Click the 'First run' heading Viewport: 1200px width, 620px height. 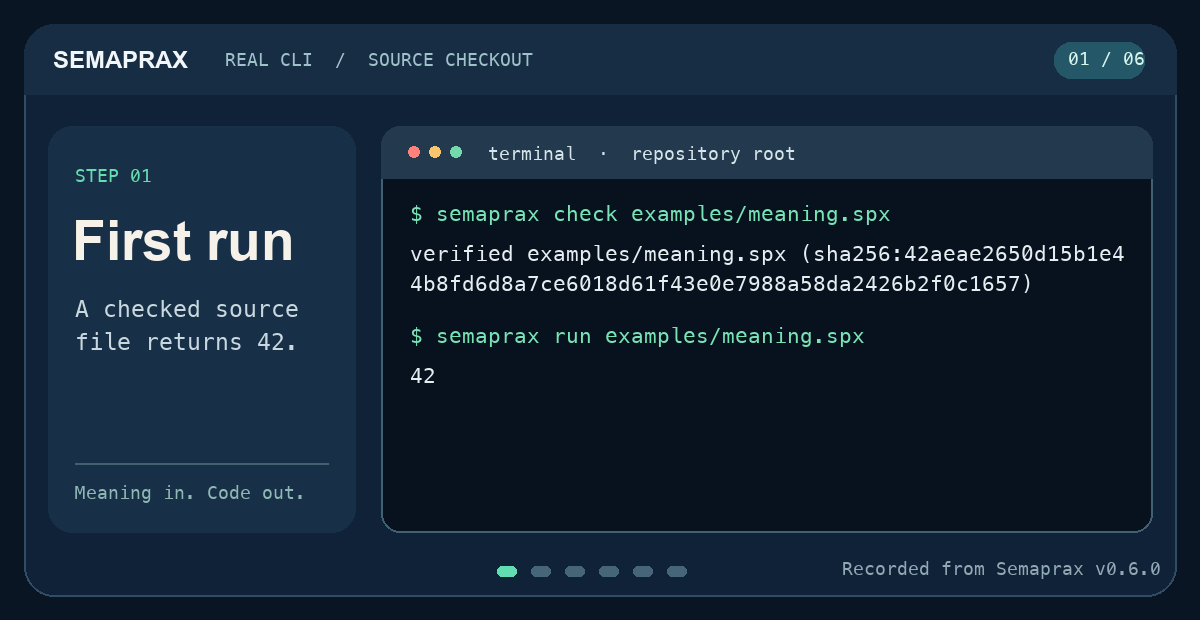(184, 241)
